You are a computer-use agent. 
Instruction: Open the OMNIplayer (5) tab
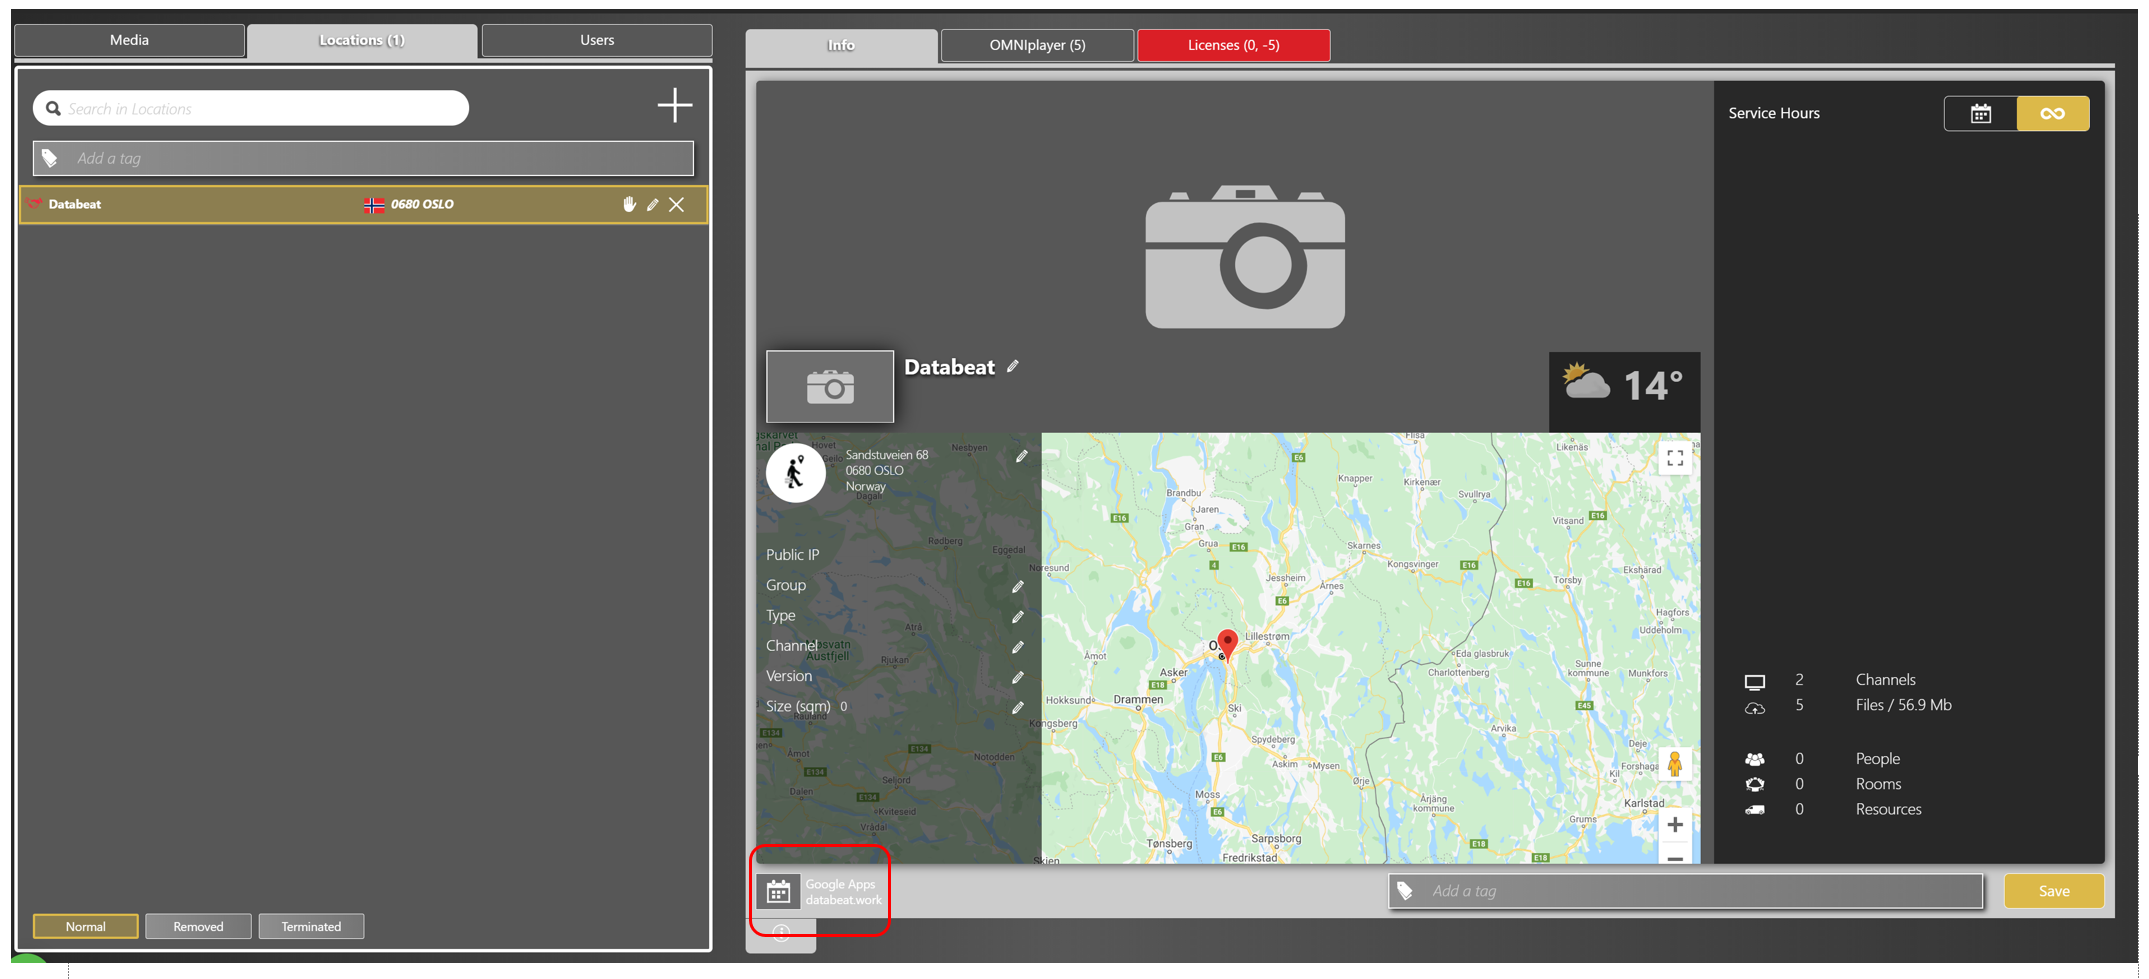[1037, 45]
